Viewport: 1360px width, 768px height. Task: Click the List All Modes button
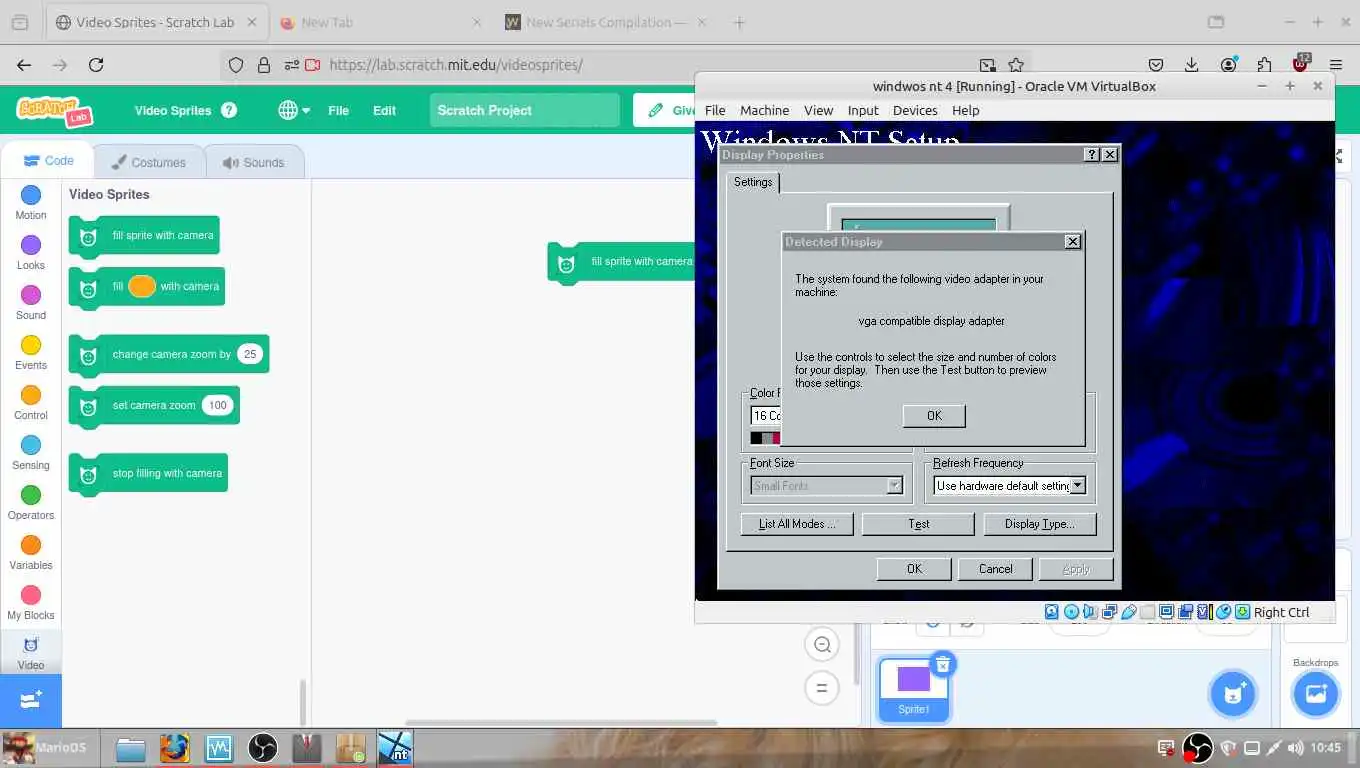point(796,524)
